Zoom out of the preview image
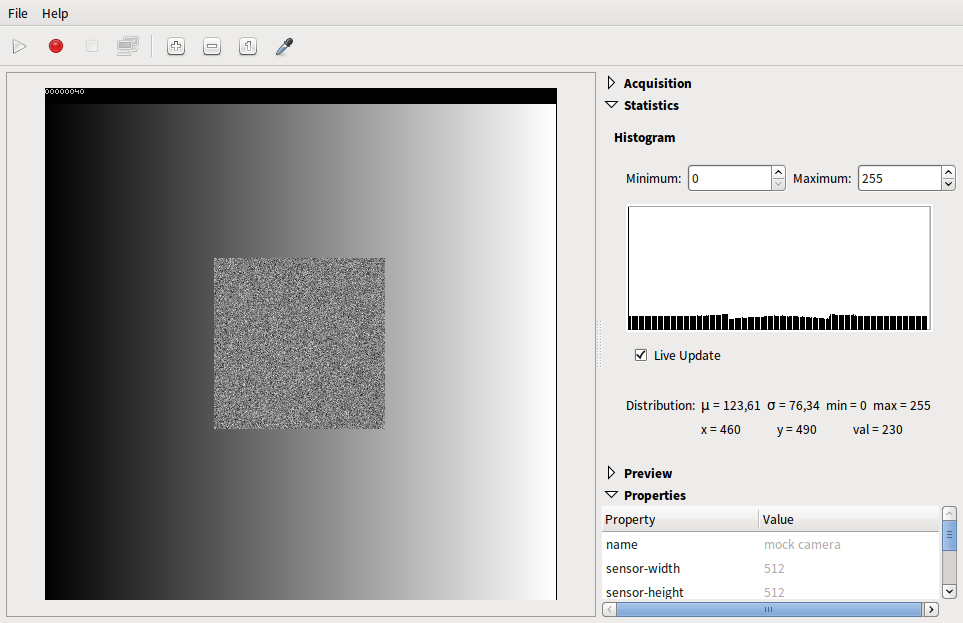 pos(212,46)
